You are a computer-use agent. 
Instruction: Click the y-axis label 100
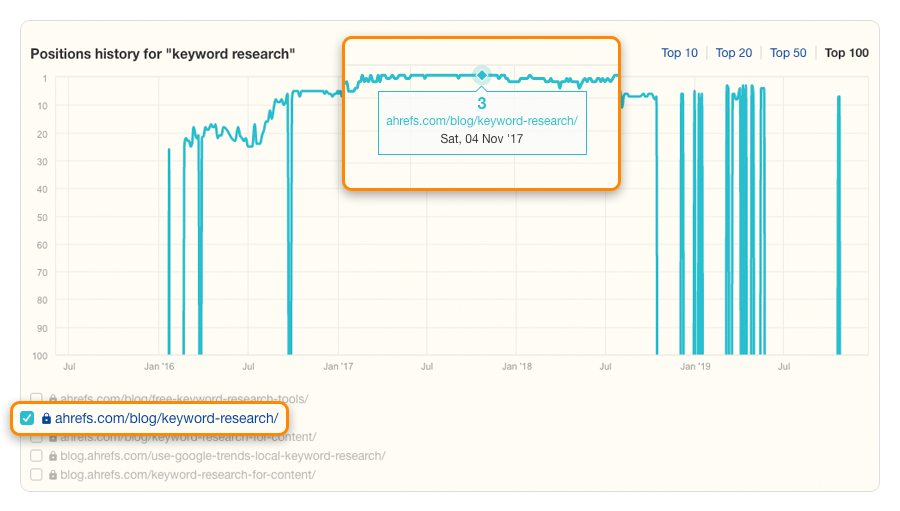(x=40, y=356)
